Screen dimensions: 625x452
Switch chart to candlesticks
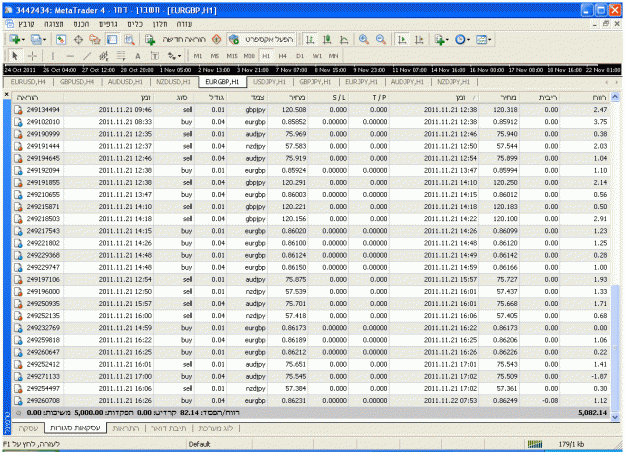(327, 39)
